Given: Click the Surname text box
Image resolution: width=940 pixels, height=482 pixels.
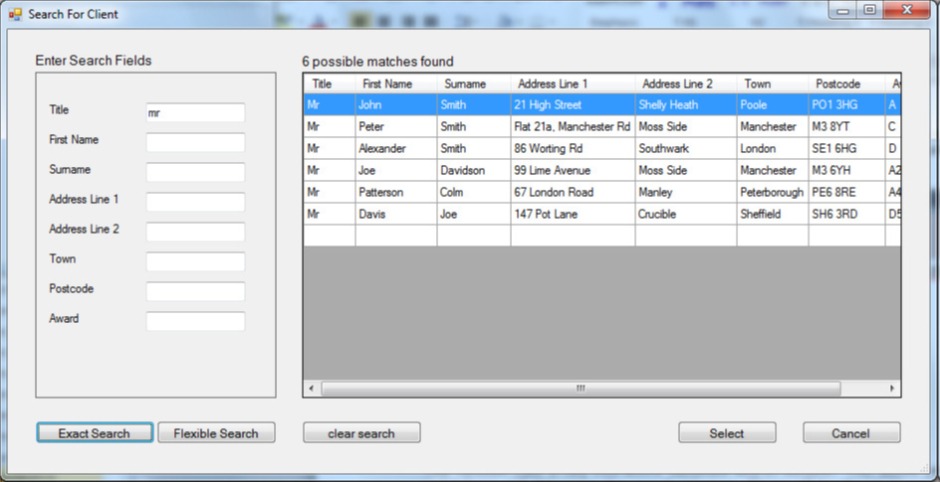Looking at the screenshot, I should click(195, 172).
